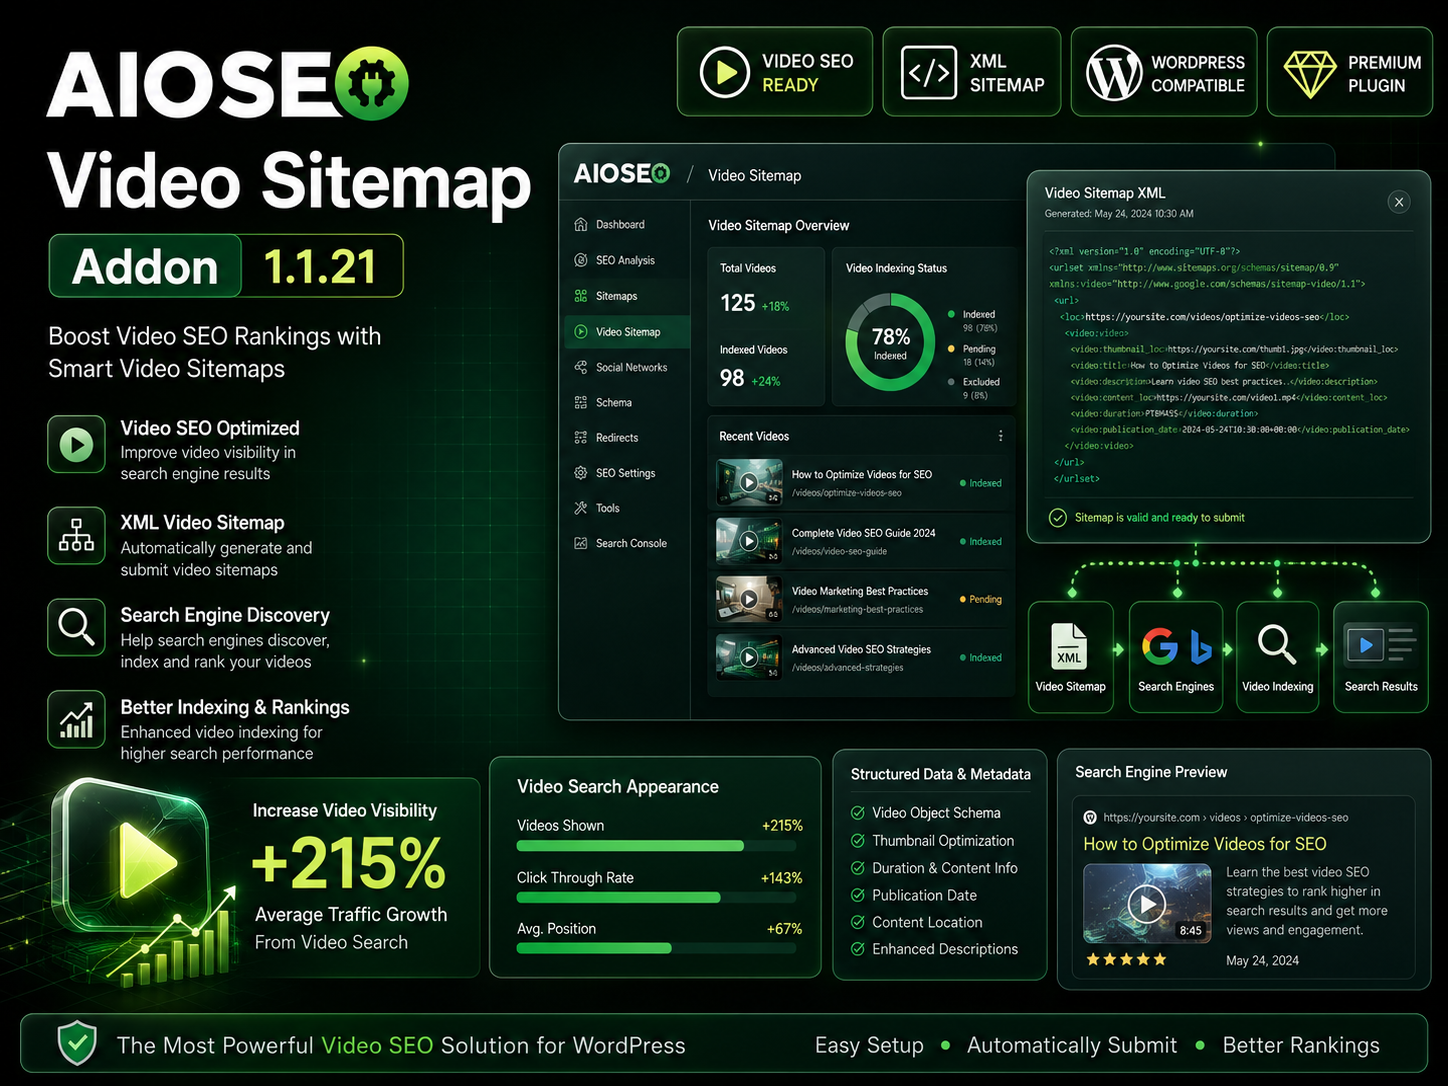Play the How to Optimize Videos thumbnail
This screenshot has width=1448, height=1086.
749,482
